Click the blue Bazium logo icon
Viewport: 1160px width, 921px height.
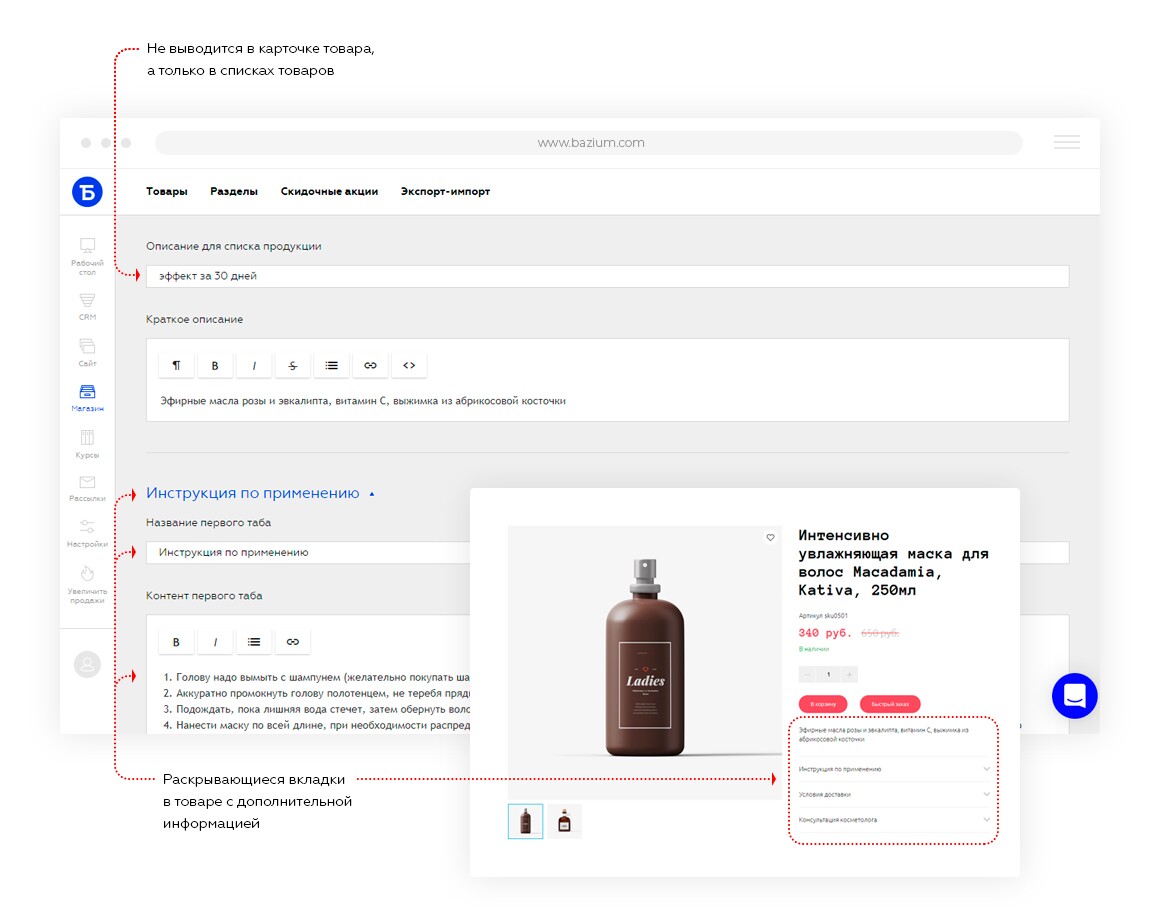pos(87,192)
